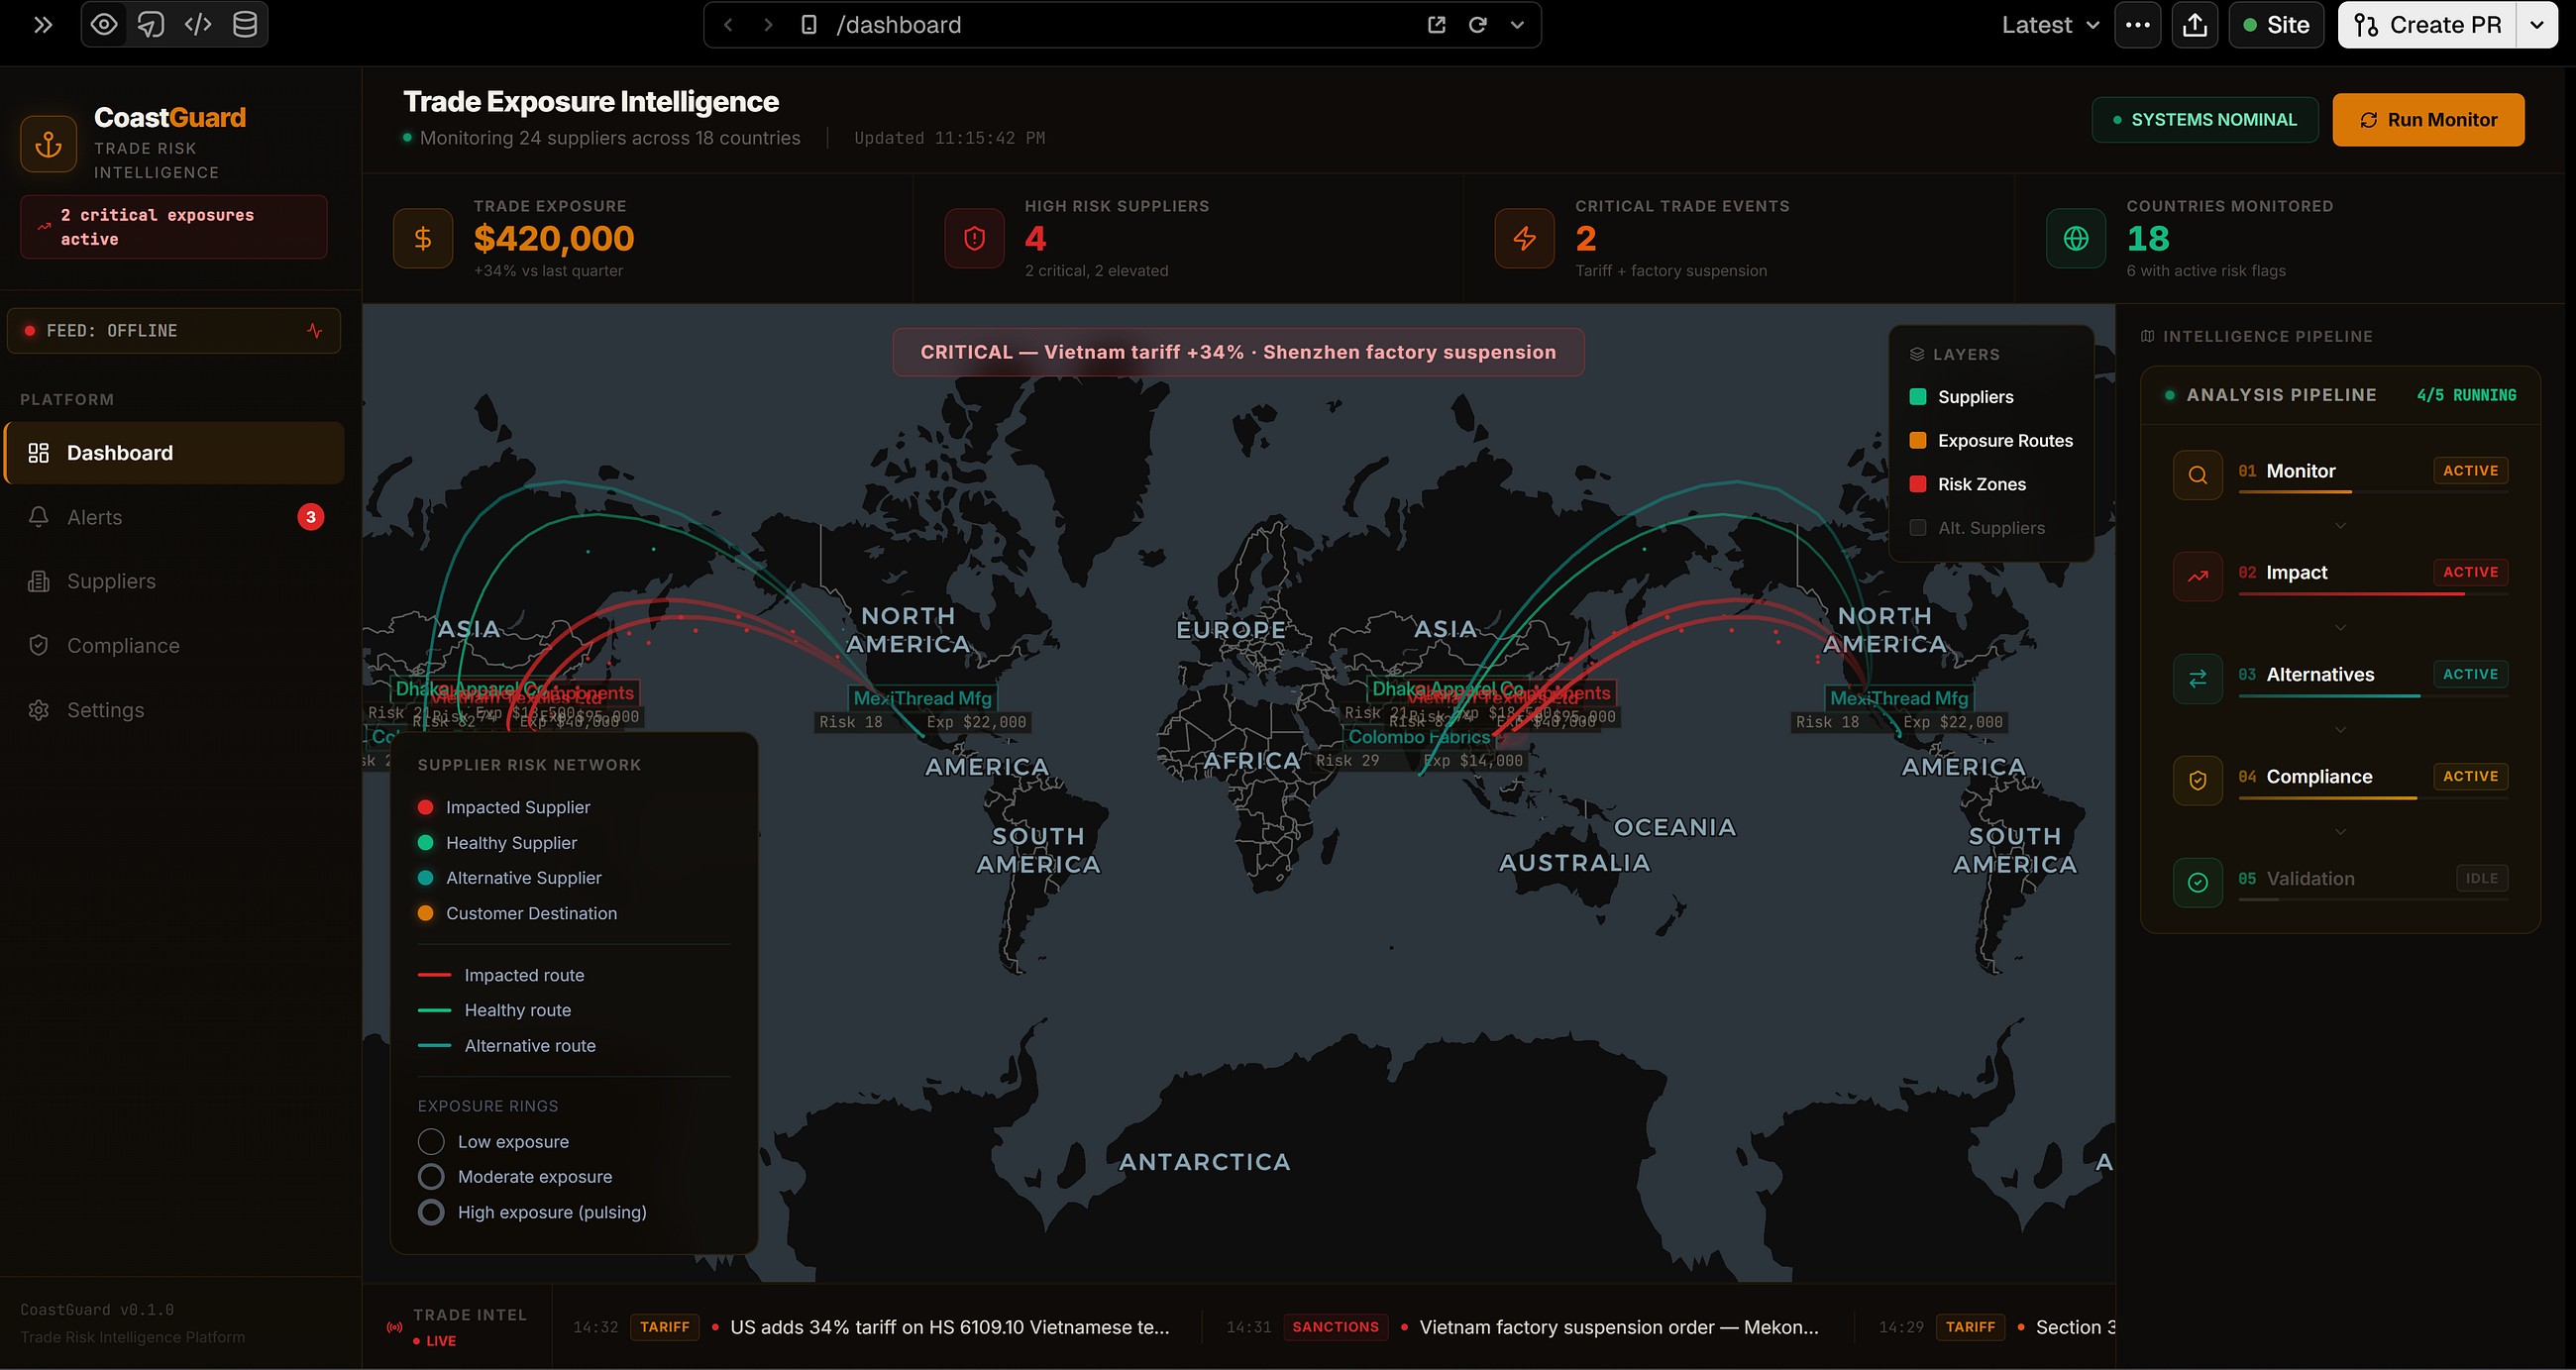This screenshot has width=2576, height=1370.
Task: Click the Alternatives stage teal progress bar
Action: (2372, 696)
